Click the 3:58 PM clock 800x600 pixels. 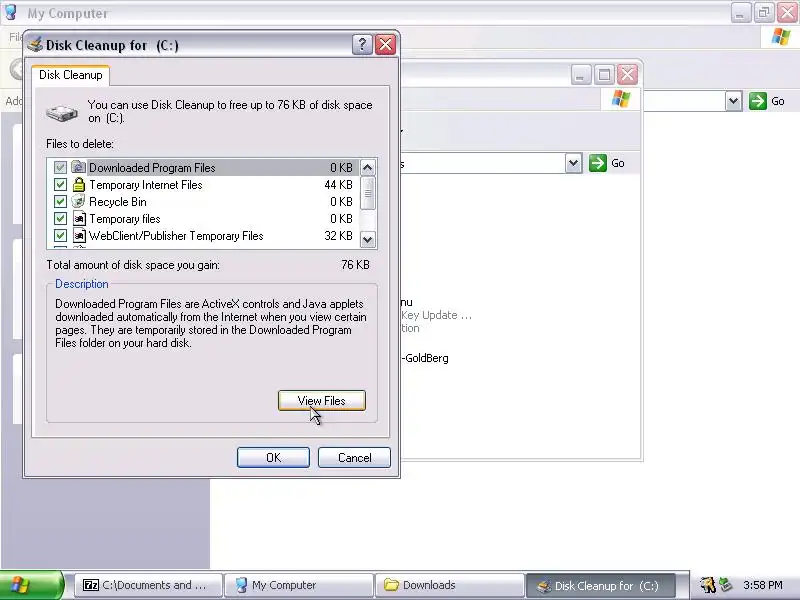coord(763,585)
